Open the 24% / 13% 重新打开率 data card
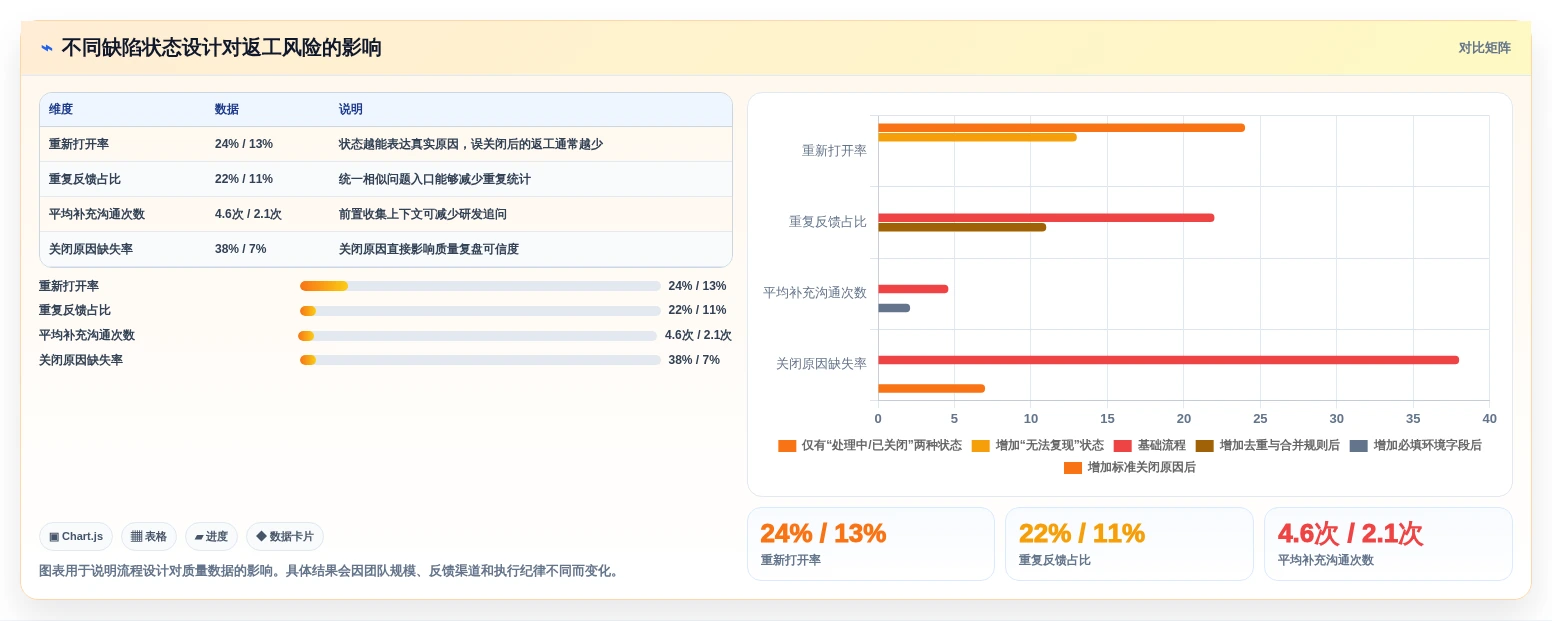The height and width of the screenshot is (621, 1552). point(871,544)
